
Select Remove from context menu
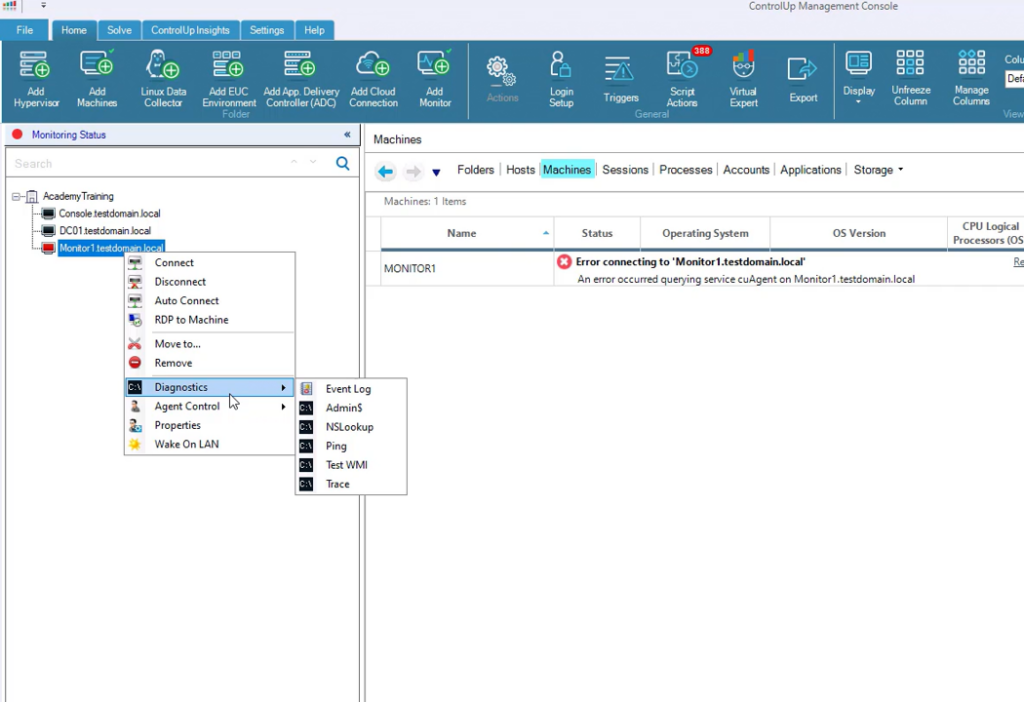(209, 362)
